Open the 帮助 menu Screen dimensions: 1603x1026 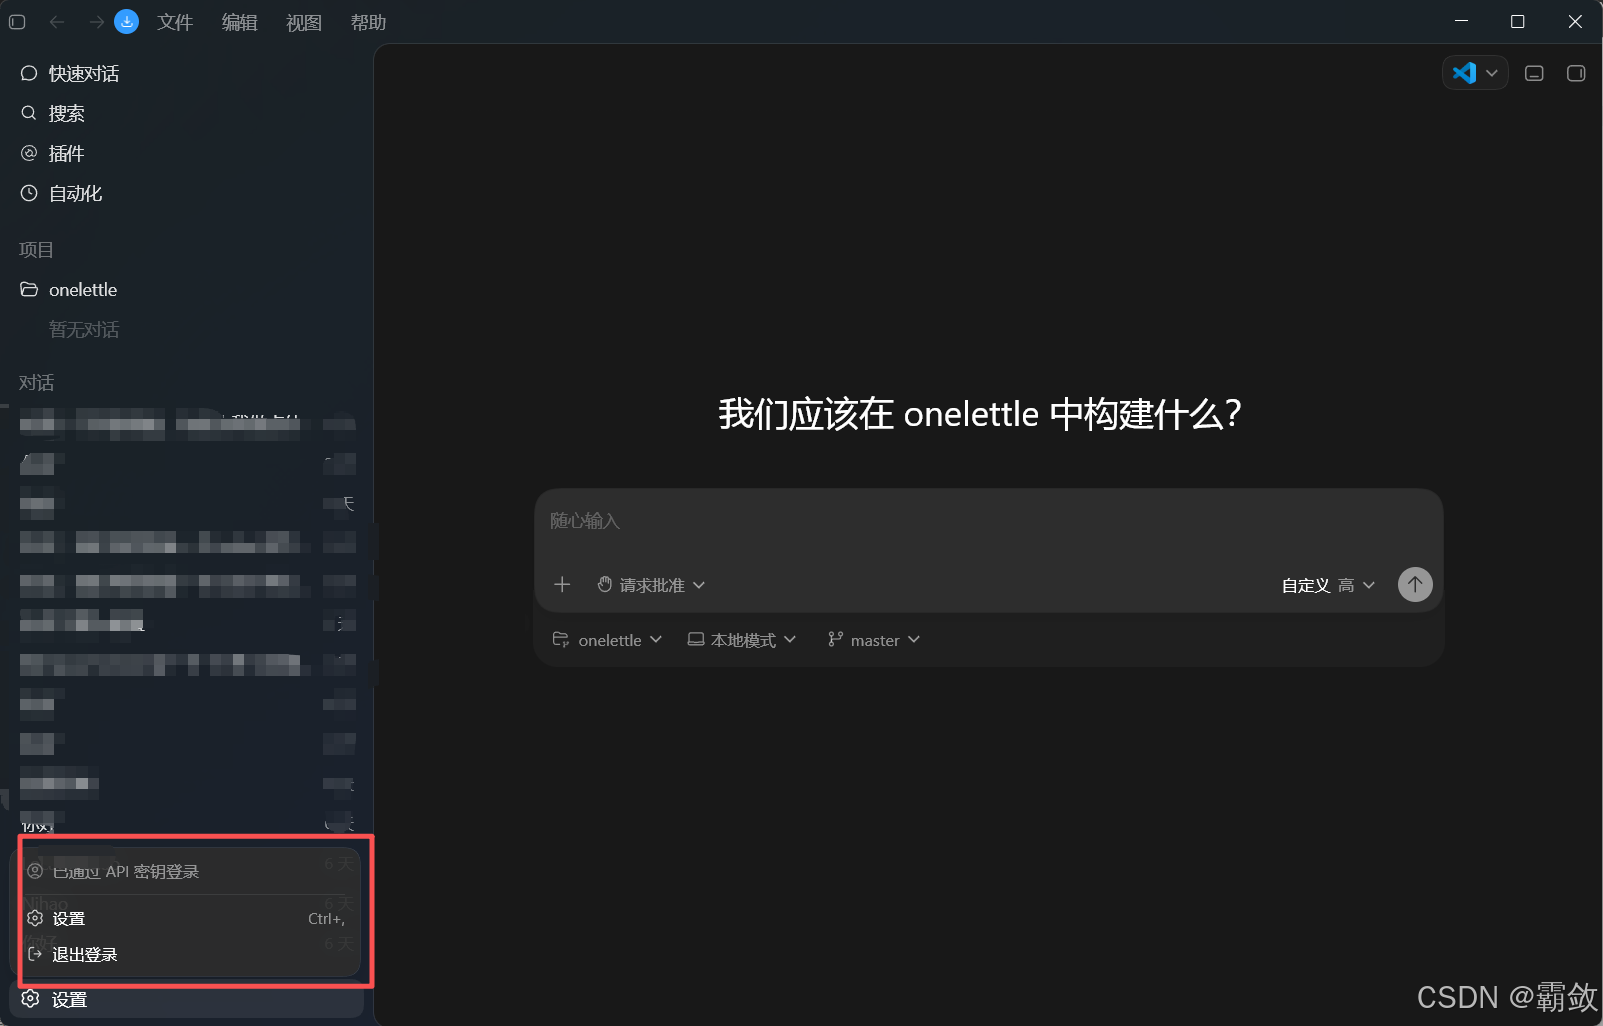(369, 22)
